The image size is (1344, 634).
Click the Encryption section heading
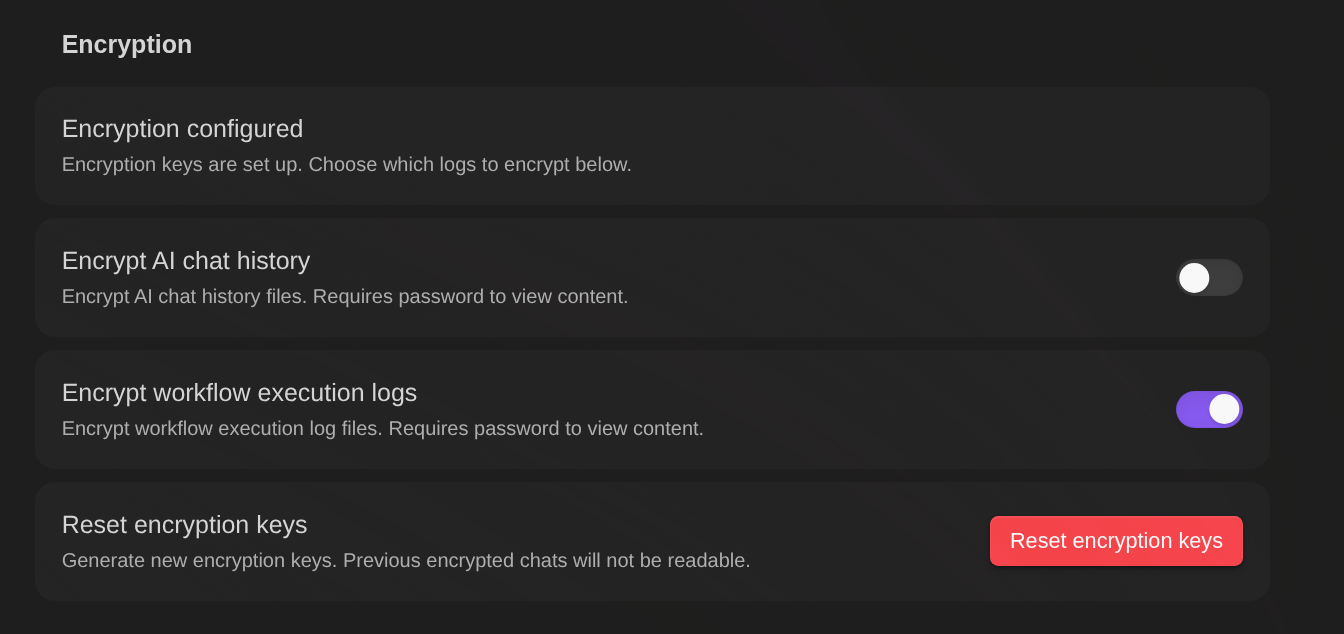coord(126,44)
